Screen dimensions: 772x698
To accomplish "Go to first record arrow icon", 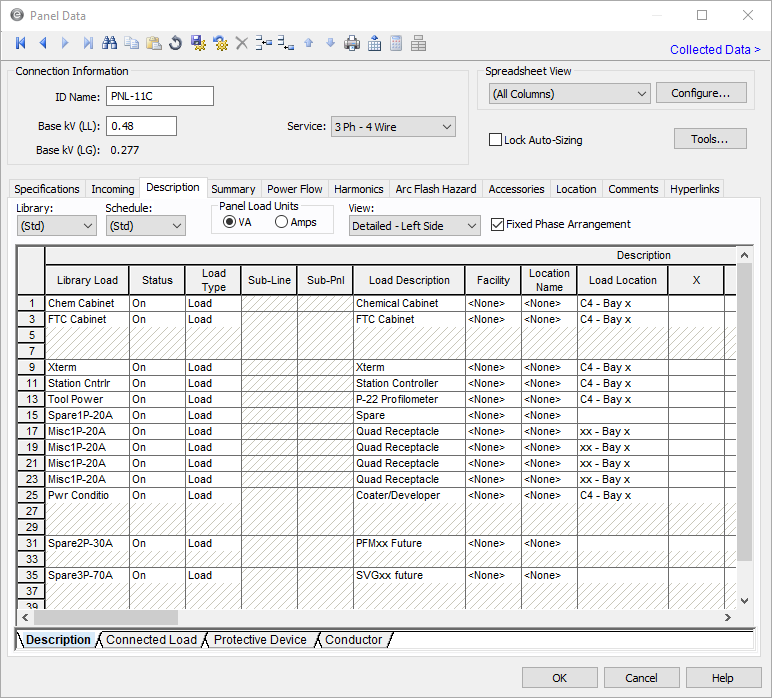I will click(x=21, y=43).
